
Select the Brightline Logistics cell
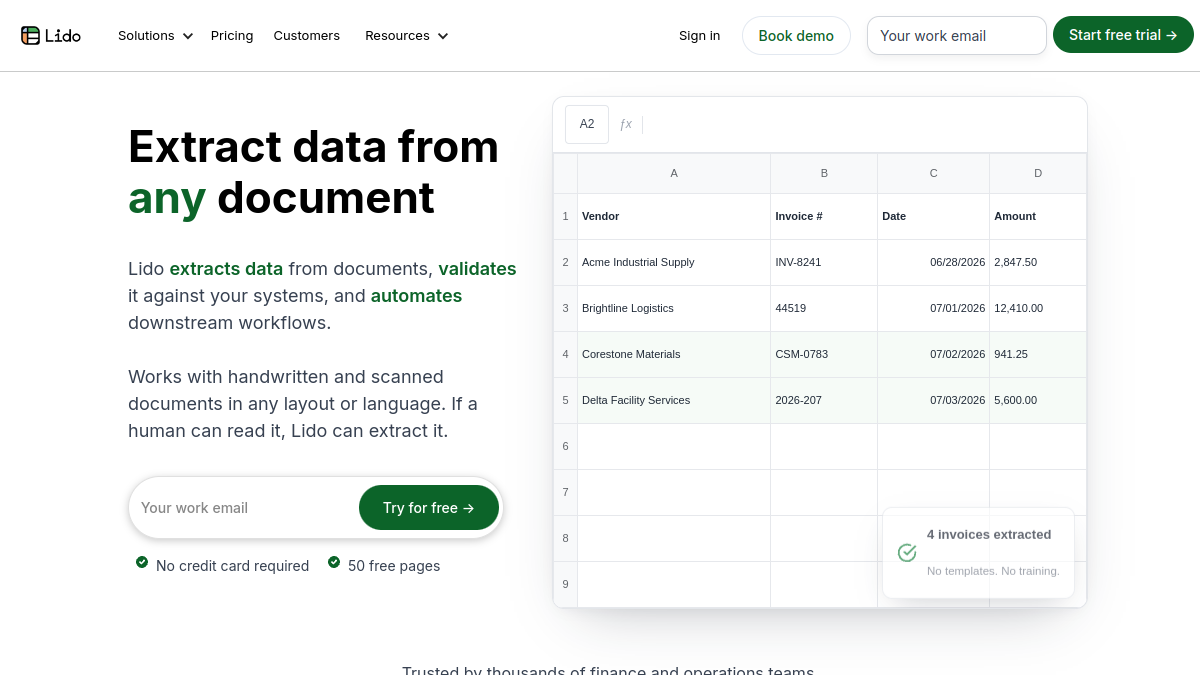click(674, 308)
